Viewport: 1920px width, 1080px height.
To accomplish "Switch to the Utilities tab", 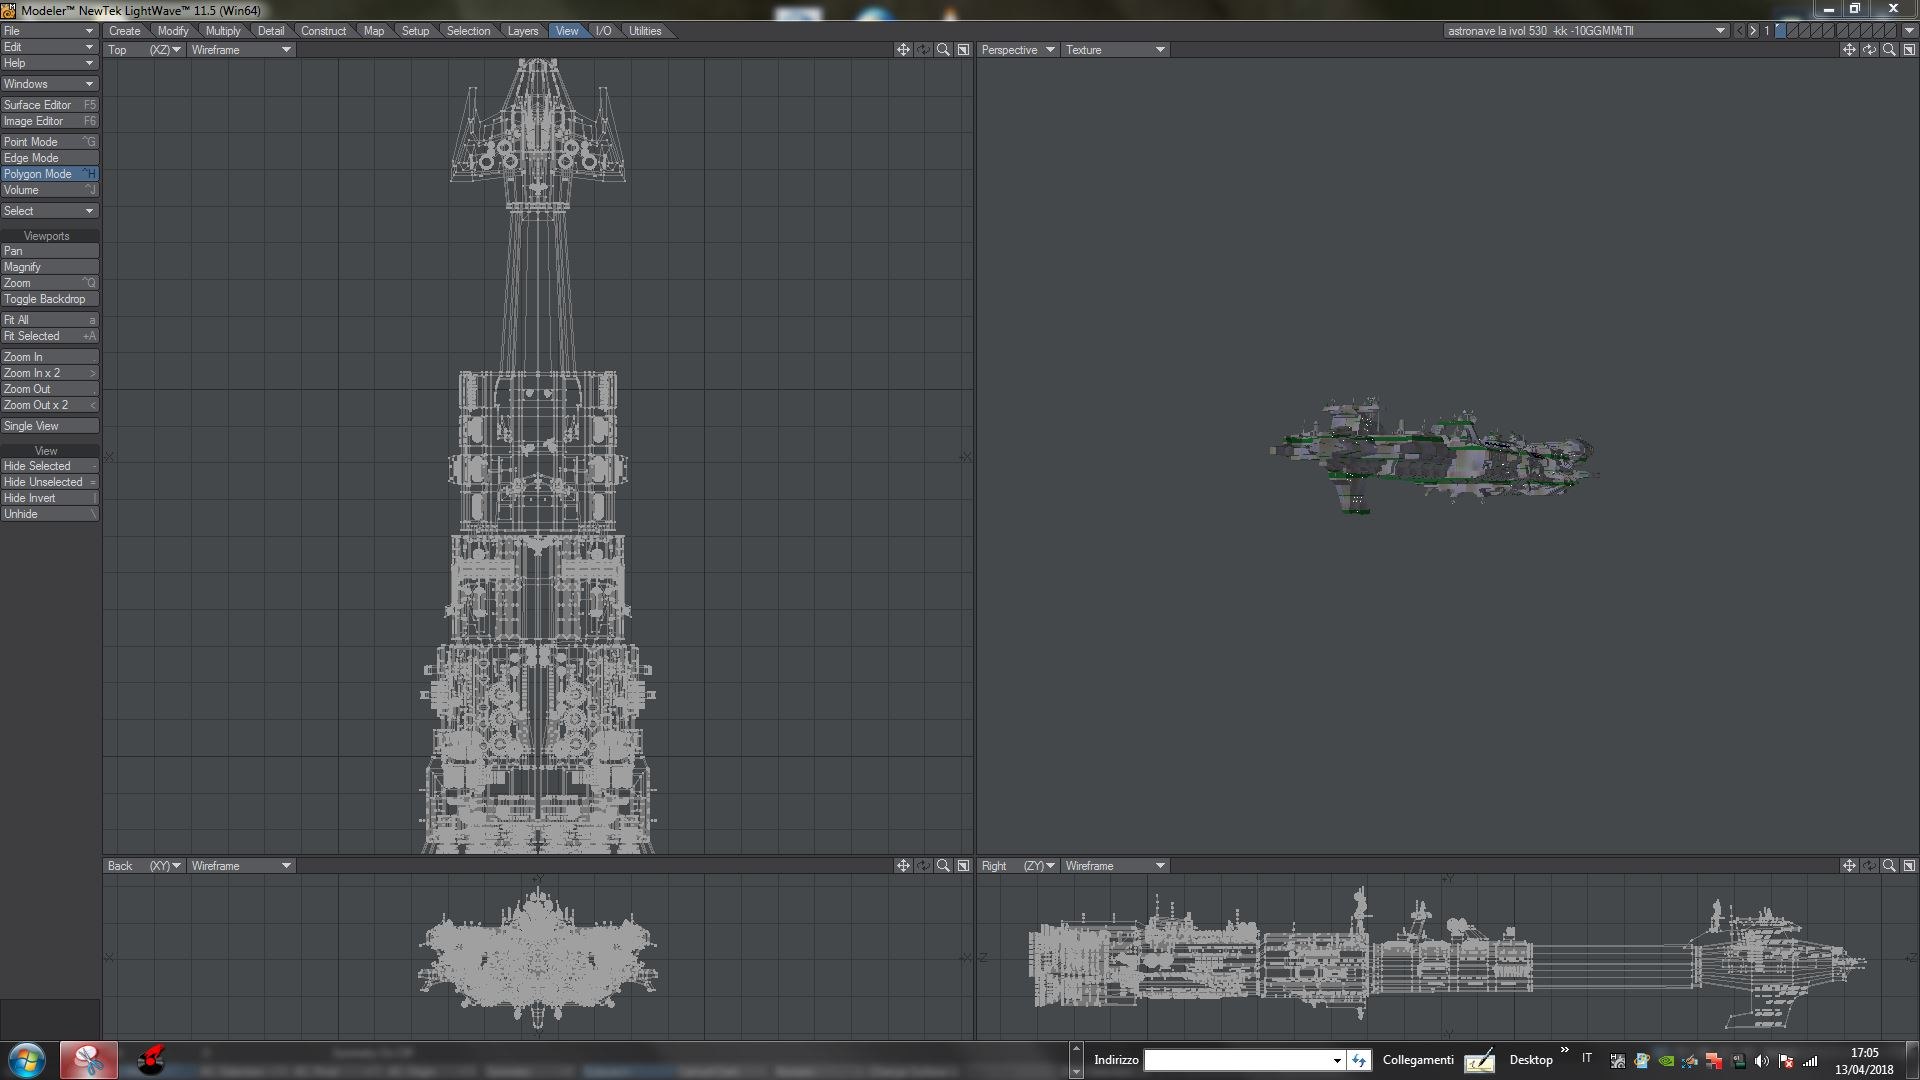I will point(645,31).
